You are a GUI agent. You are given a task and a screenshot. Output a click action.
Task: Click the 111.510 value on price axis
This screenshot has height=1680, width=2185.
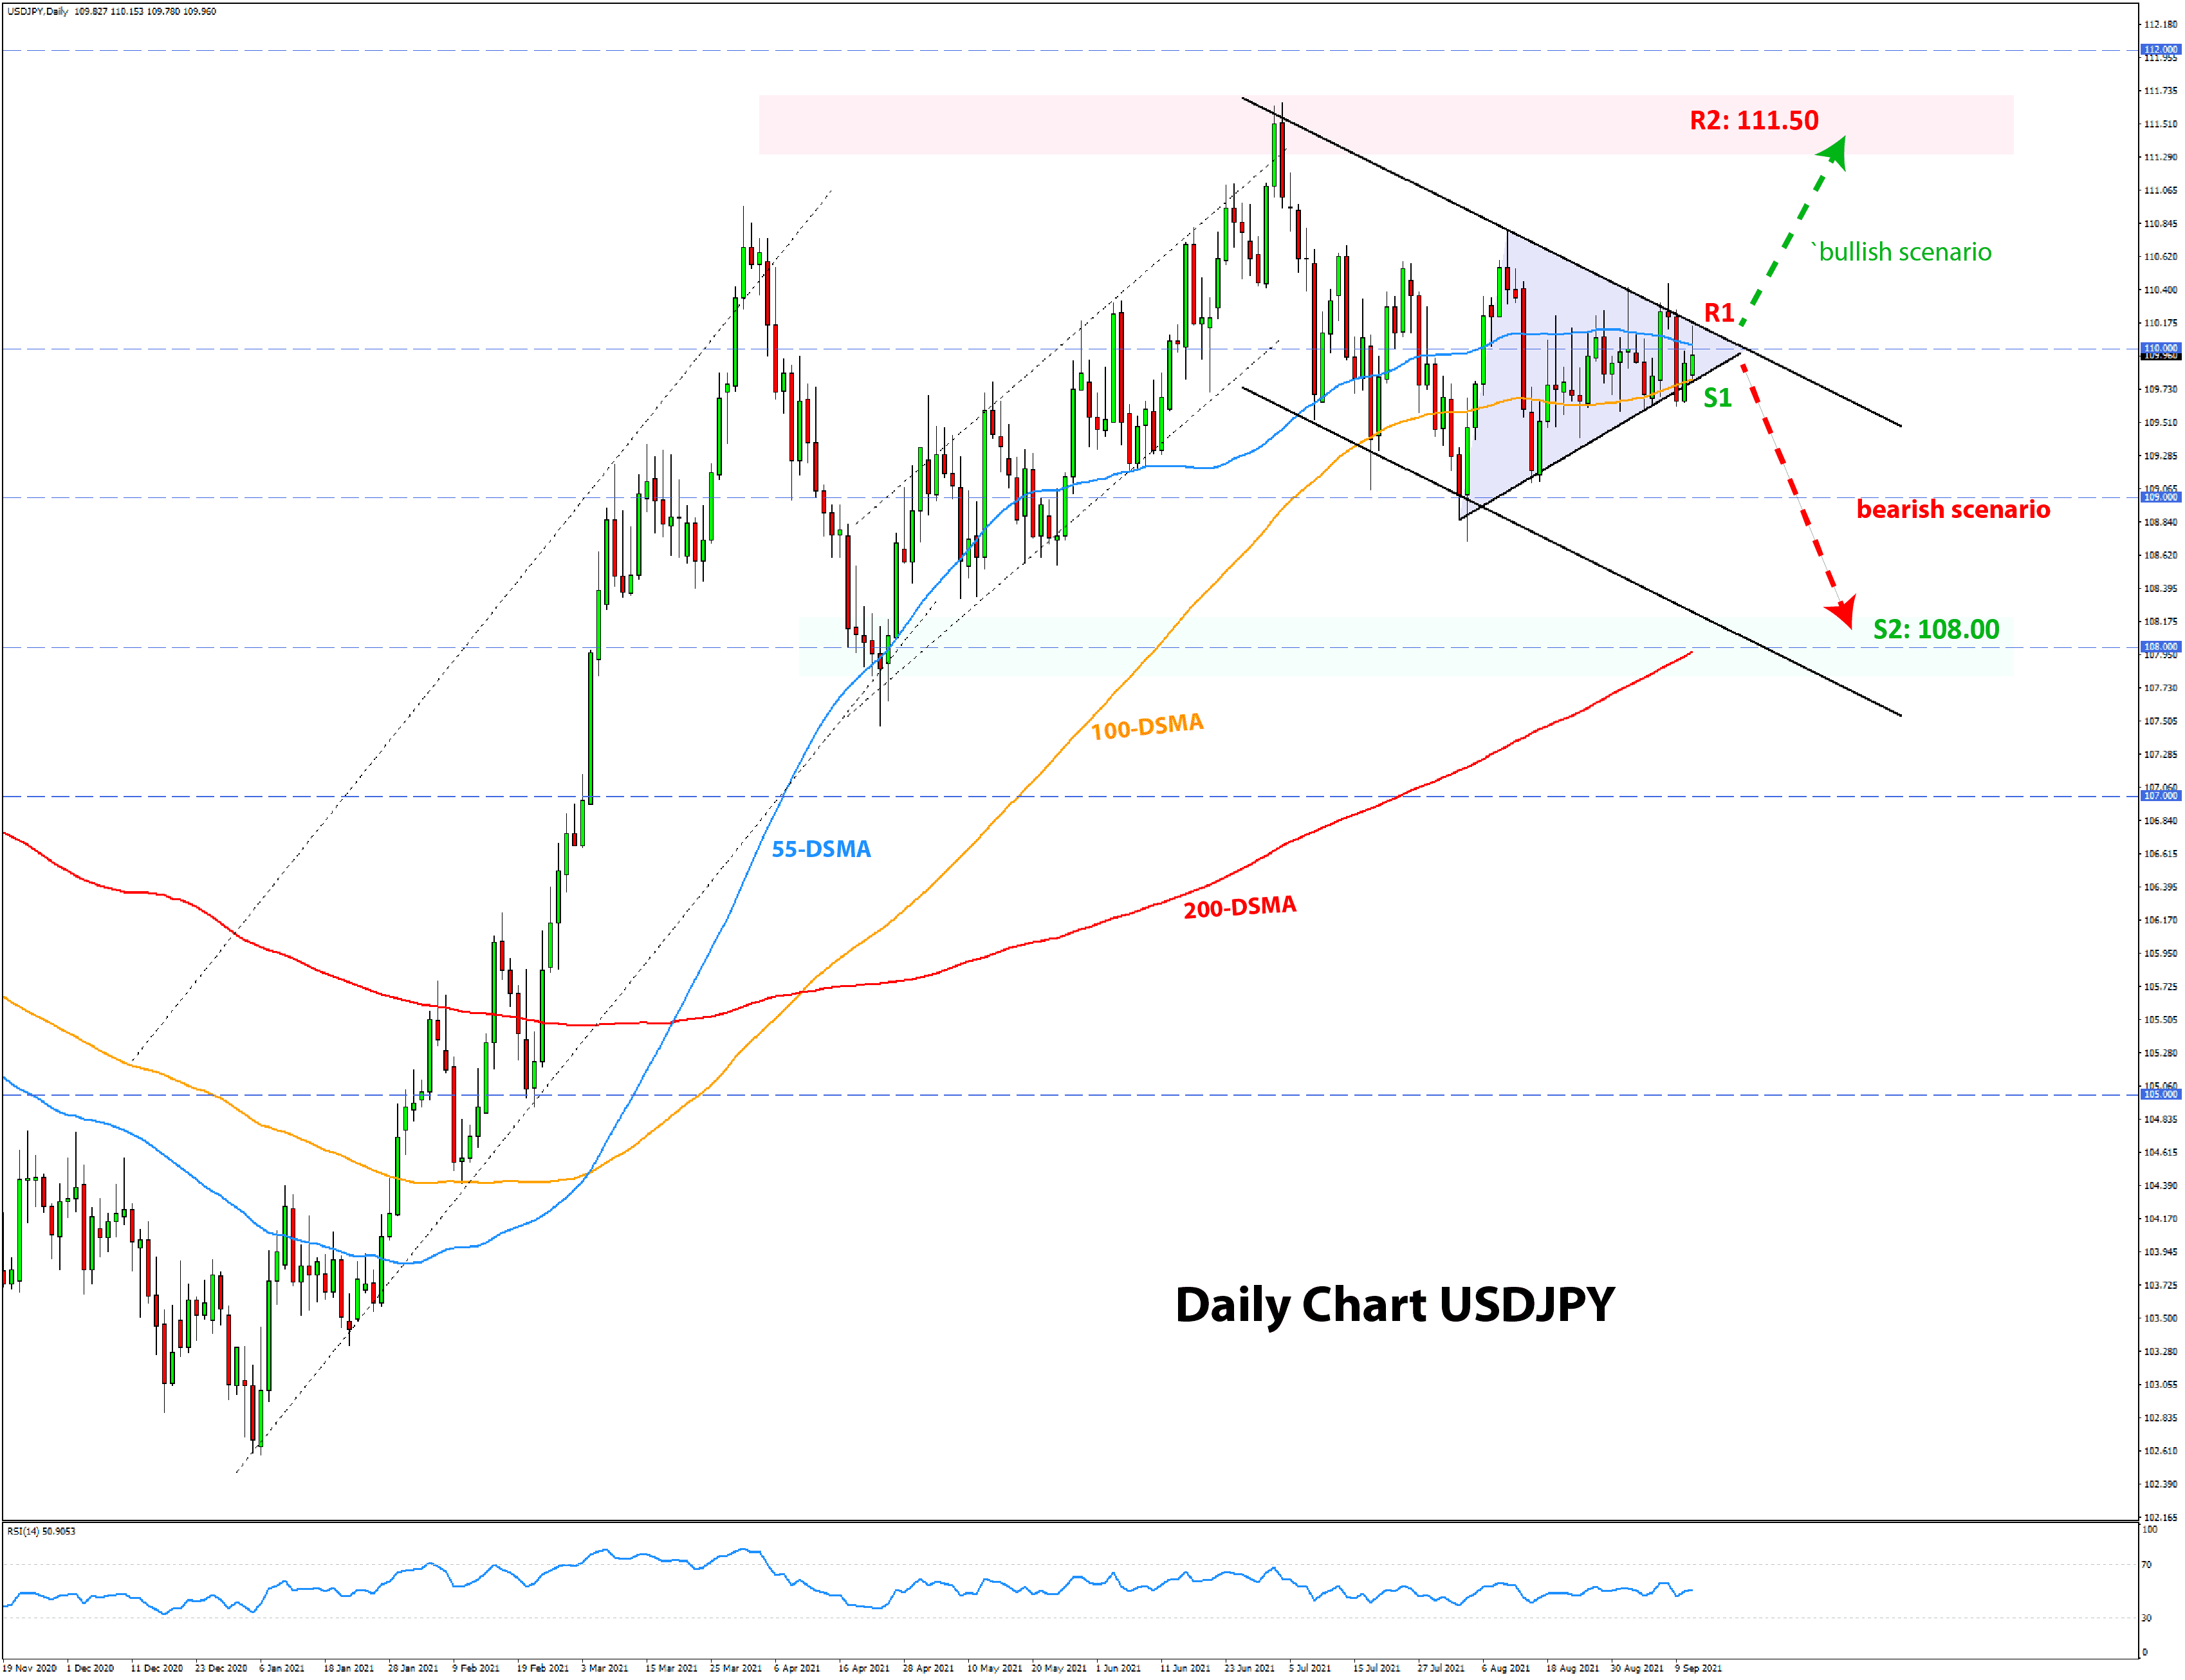[x=2160, y=124]
